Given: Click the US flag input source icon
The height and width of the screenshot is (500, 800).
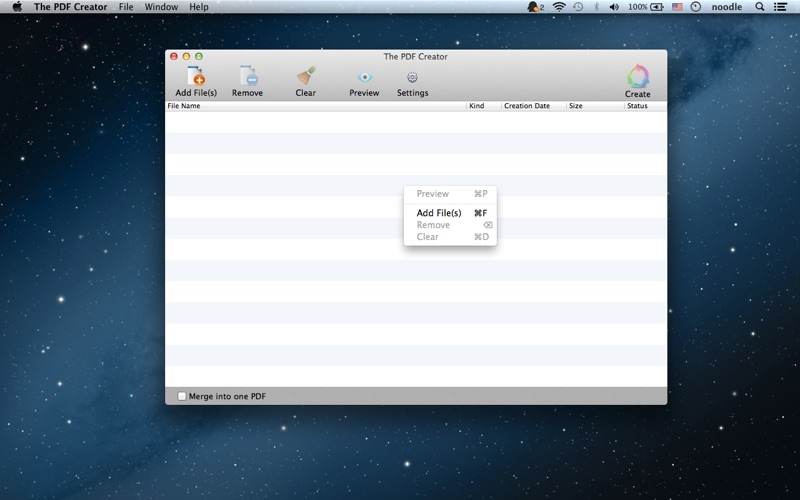Looking at the screenshot, I should pyautogui.click(x=677, y=7).
